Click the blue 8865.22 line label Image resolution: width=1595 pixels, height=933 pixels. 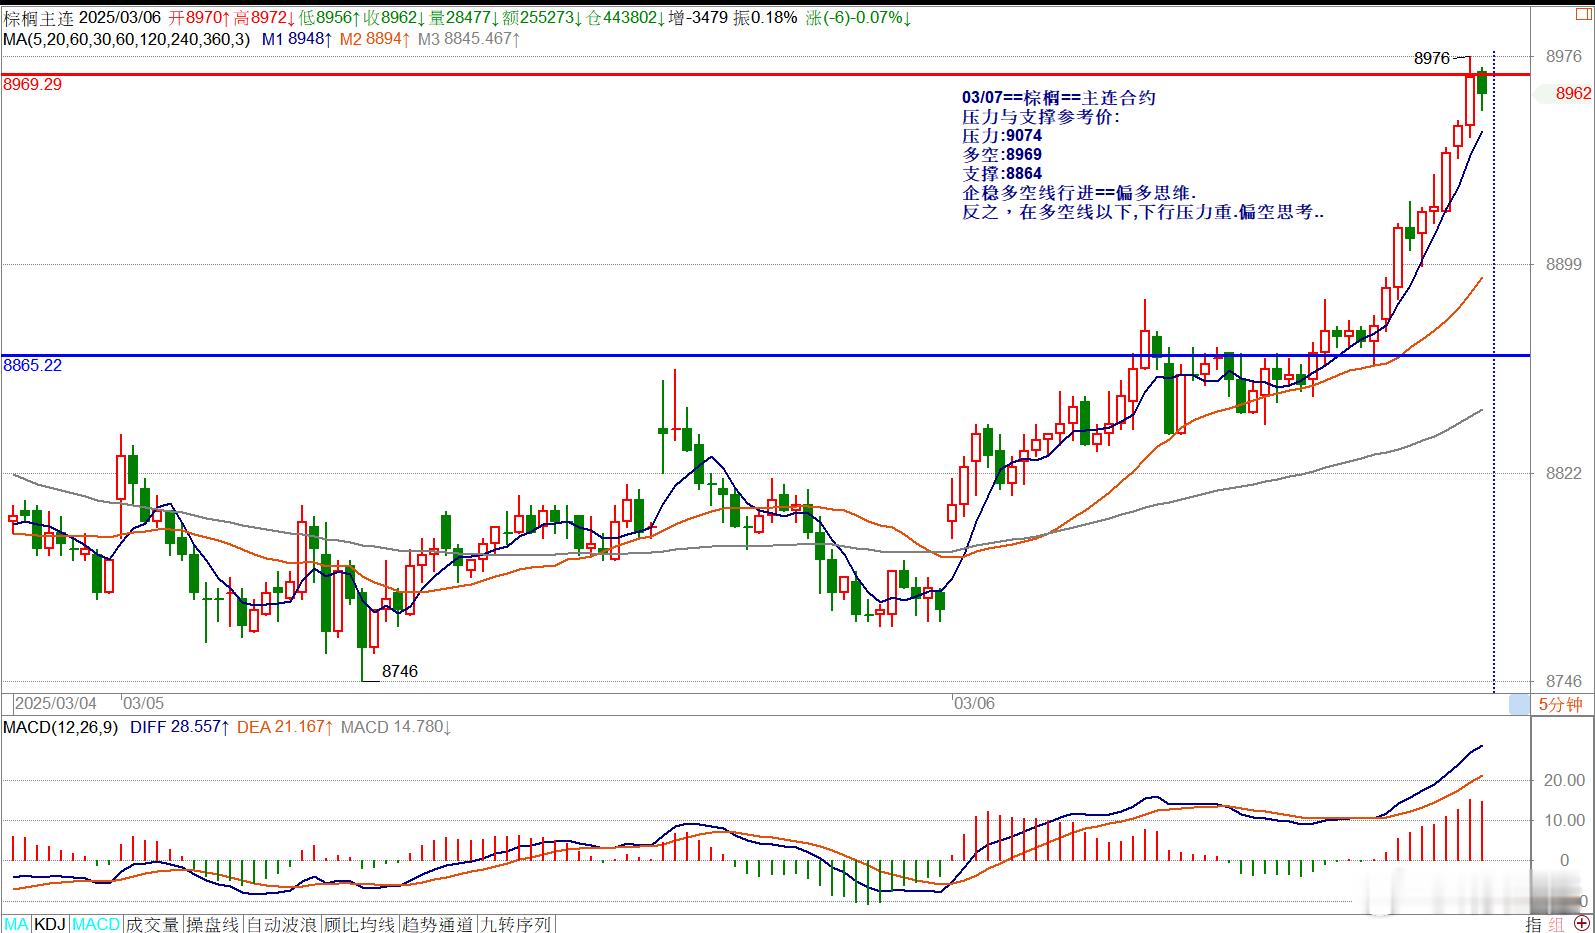coord(33,365)
